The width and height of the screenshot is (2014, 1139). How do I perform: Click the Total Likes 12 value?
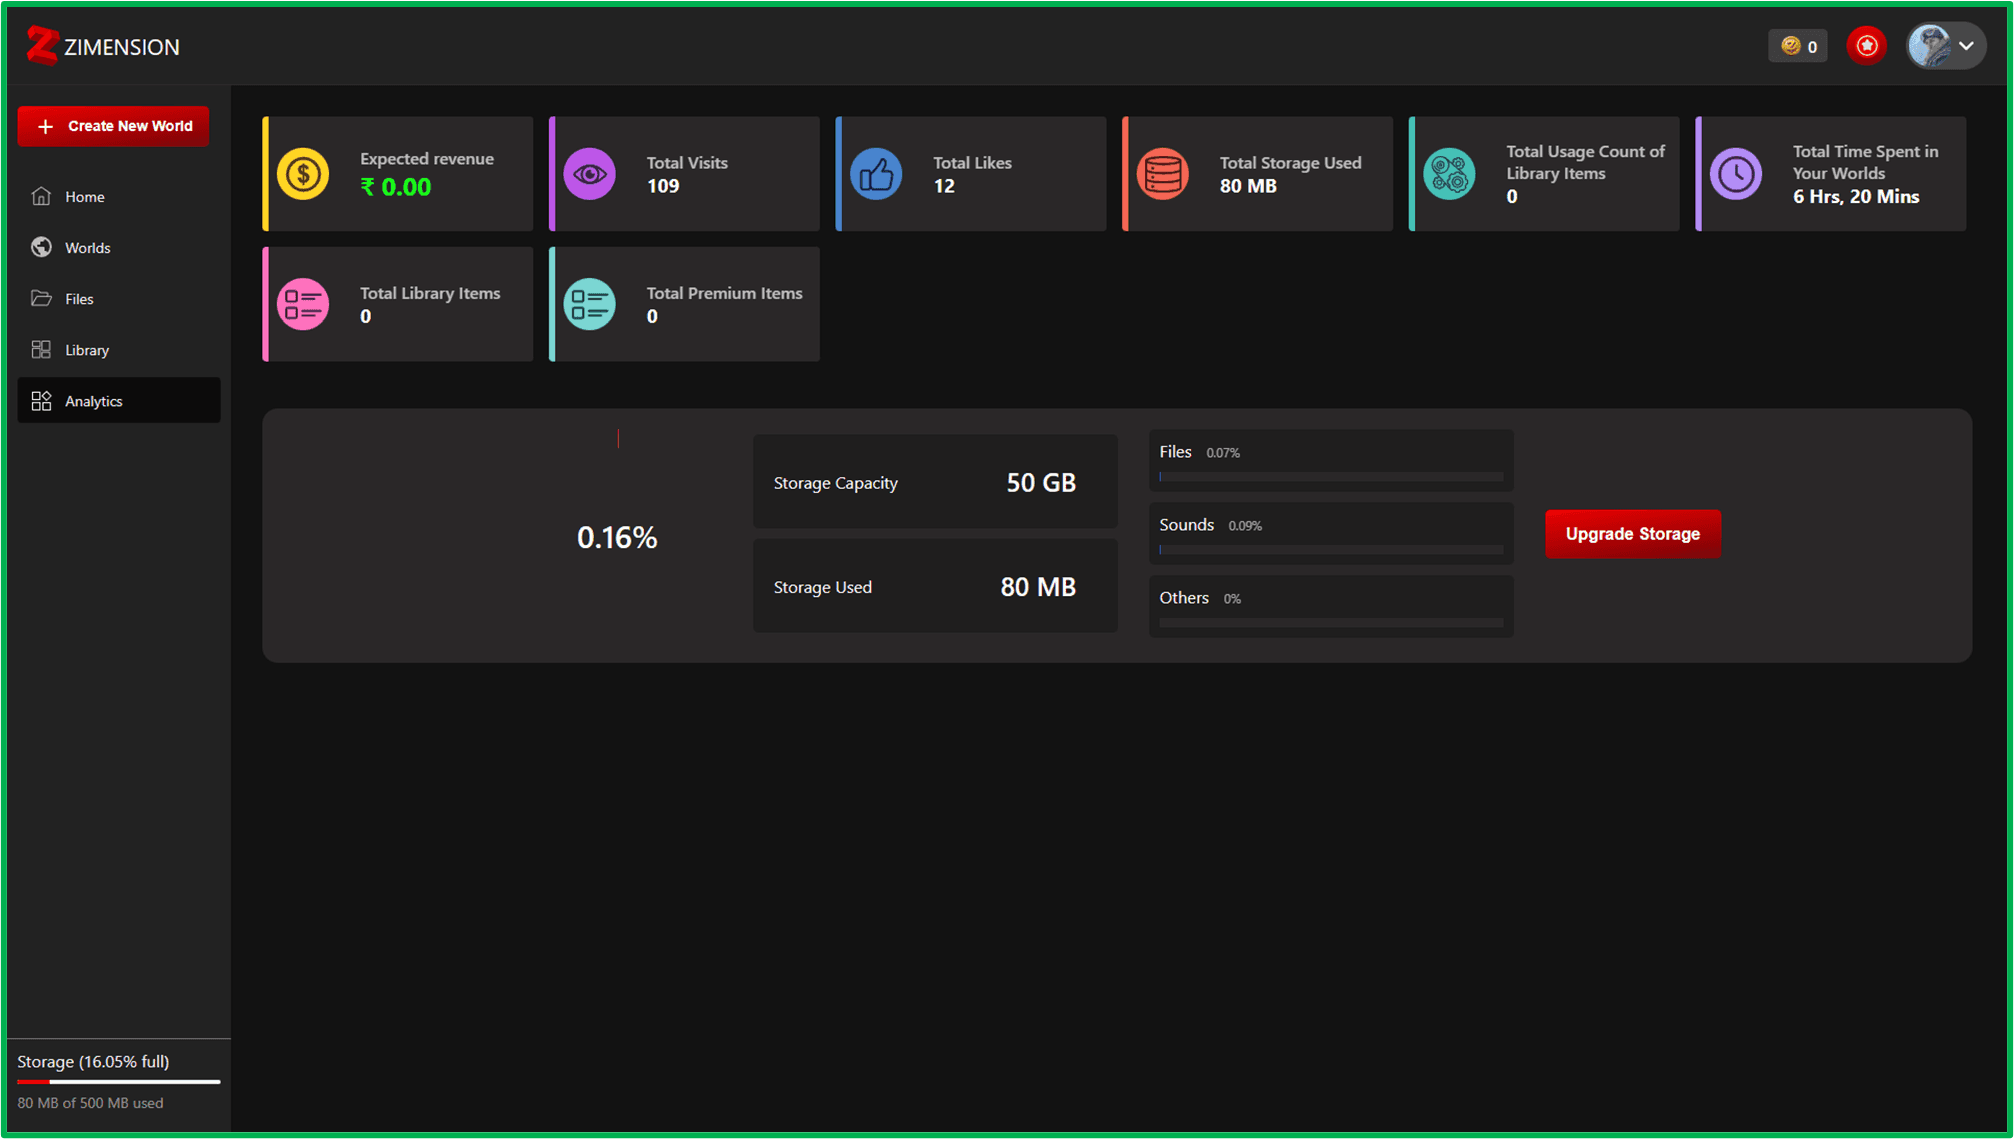[x=944, y=186]
